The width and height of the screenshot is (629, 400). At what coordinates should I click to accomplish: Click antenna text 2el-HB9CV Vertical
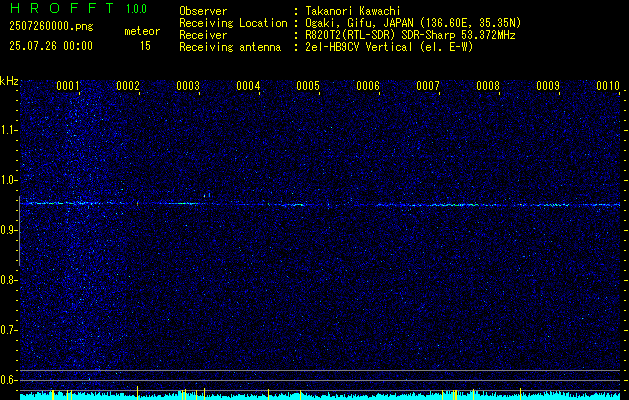pyautogui.click(x=359, y=47)
